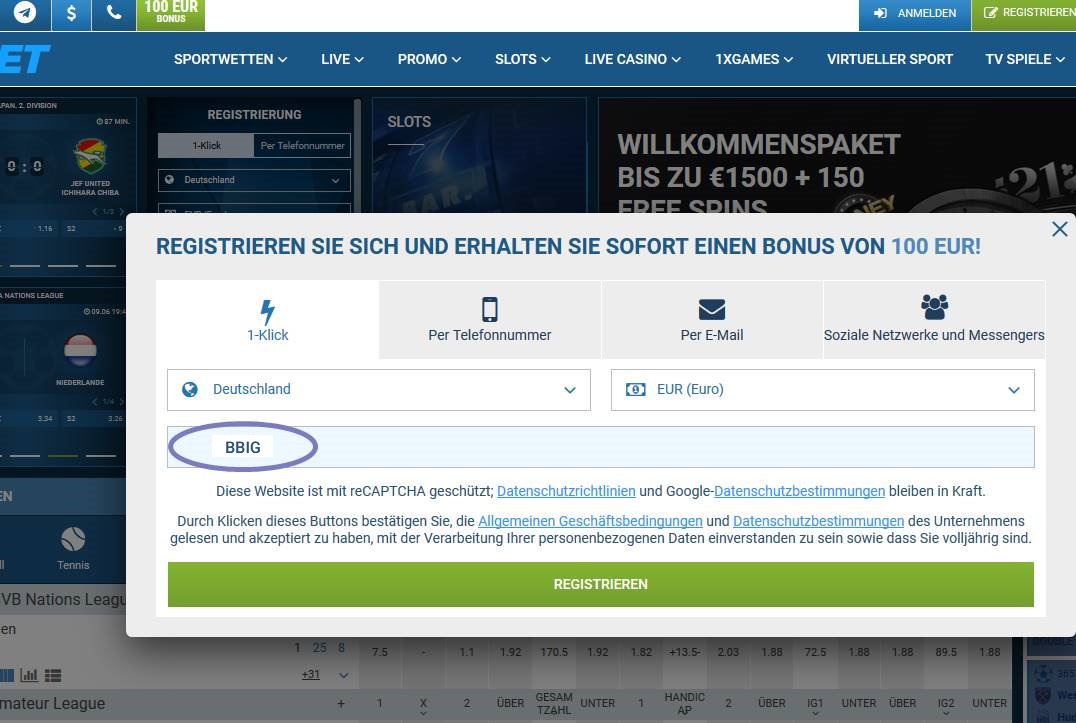Image resolution: width=1076 pixels, height=723 pixels.
Task: Select handicap value +13.5-
Action: click(x=685, y=652)
